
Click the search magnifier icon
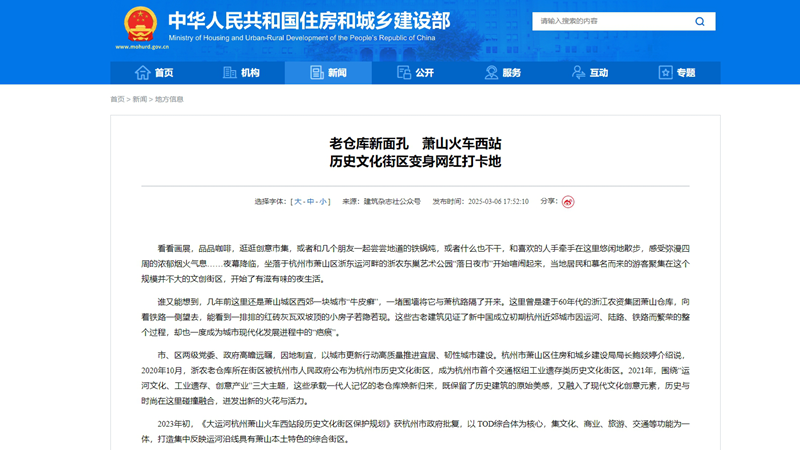point(699,21)
